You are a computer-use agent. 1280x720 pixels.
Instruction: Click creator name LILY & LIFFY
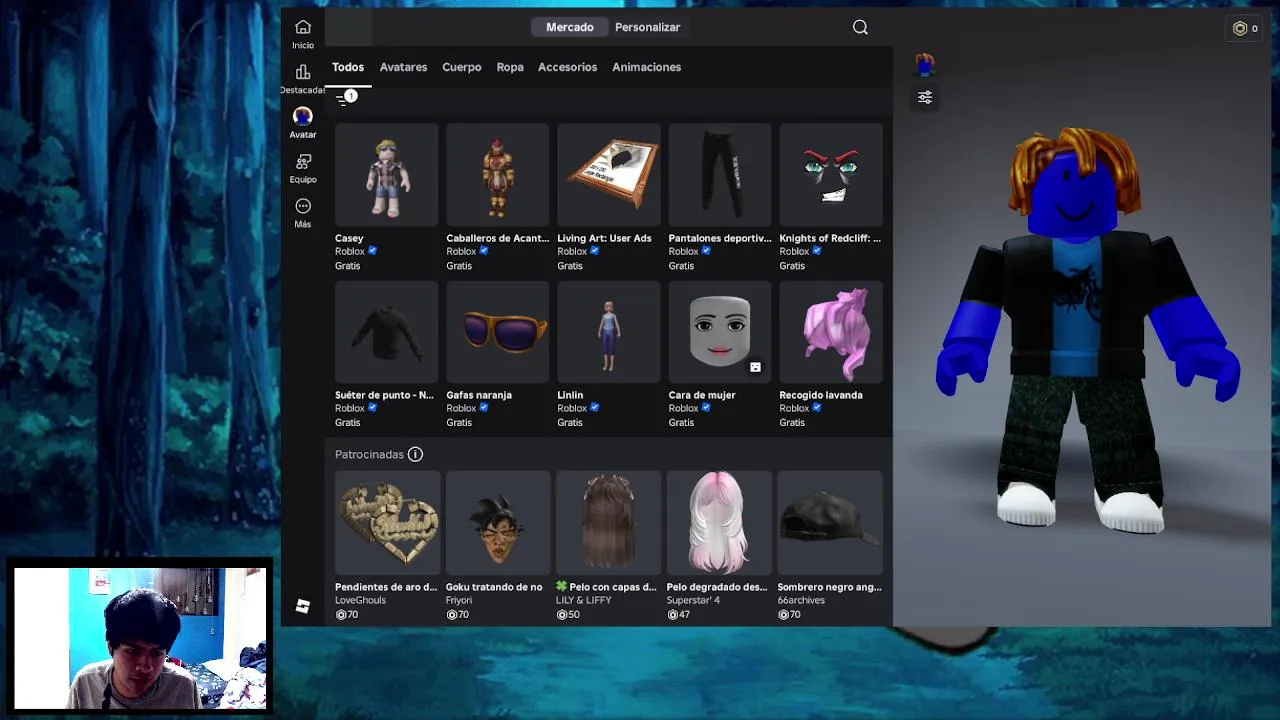[584, 600]
